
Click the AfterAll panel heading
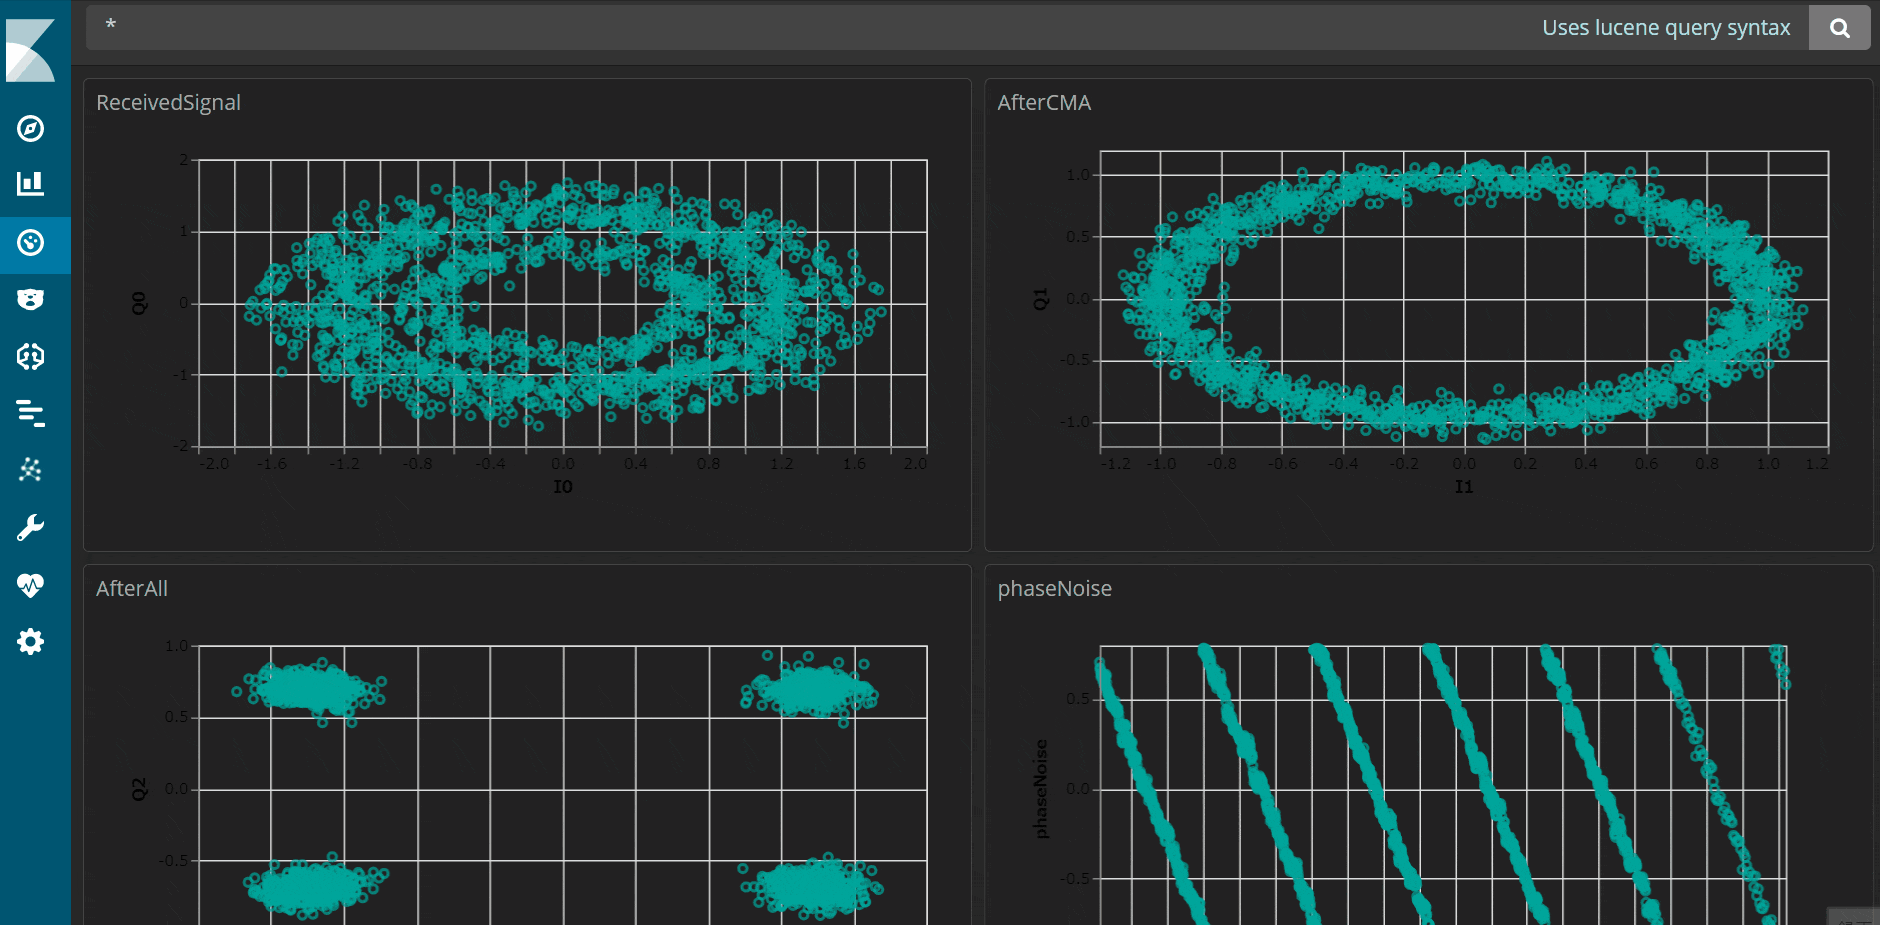pos(131,588)
